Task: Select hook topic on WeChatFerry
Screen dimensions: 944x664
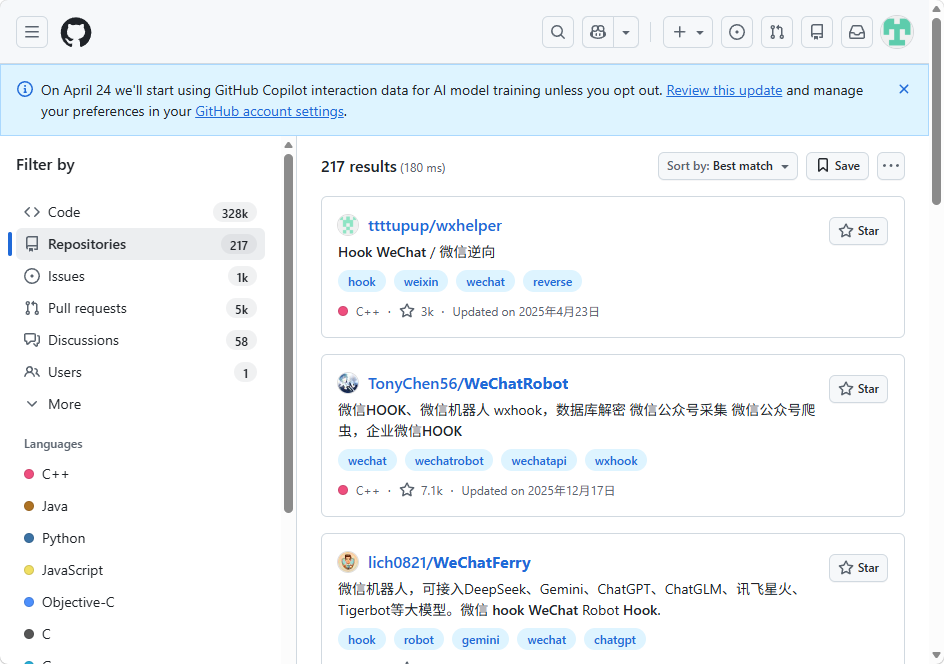Action: 362,640
